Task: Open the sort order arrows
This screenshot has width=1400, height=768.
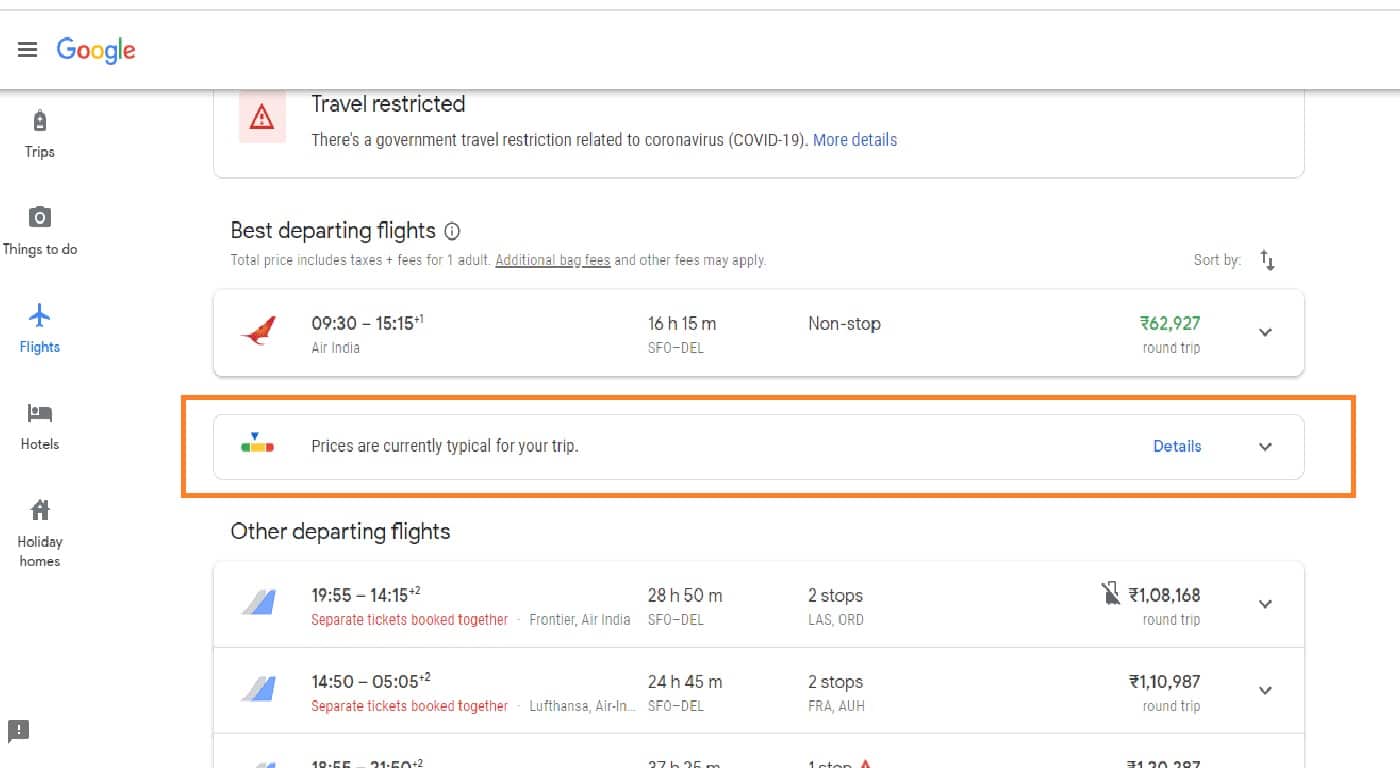Action: tap(1267, 260)
